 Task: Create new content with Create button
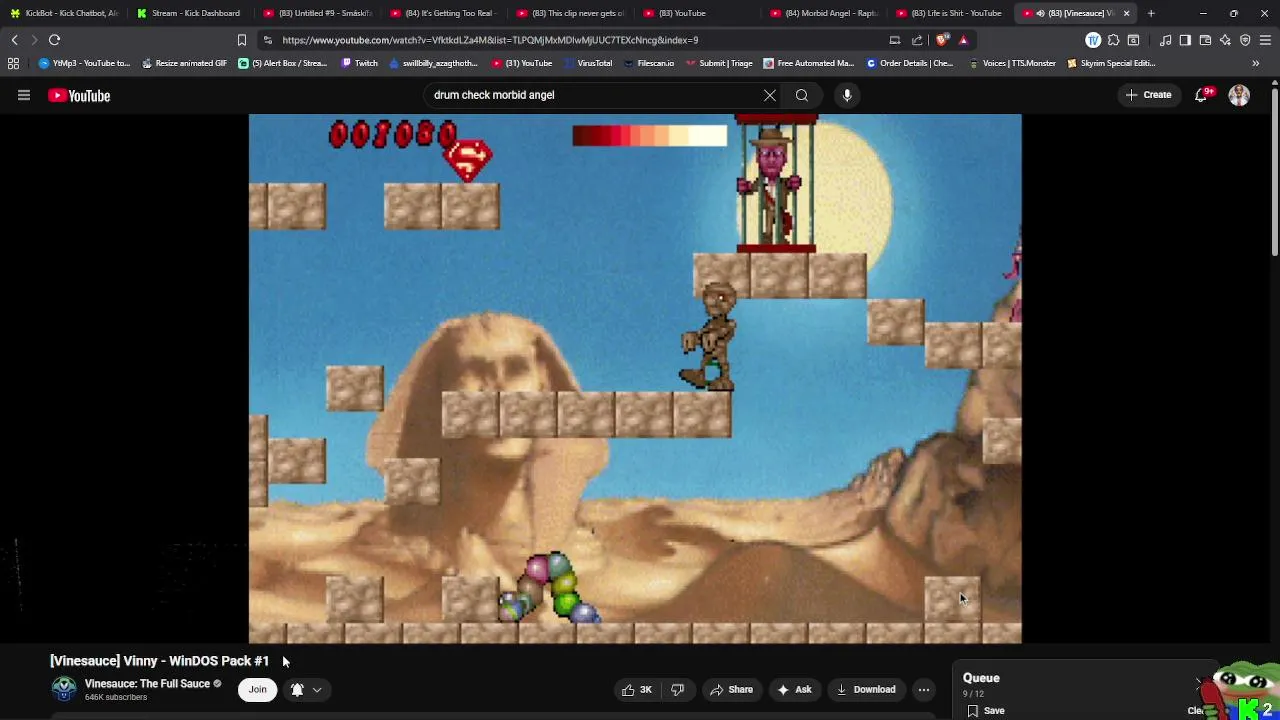1148,95
